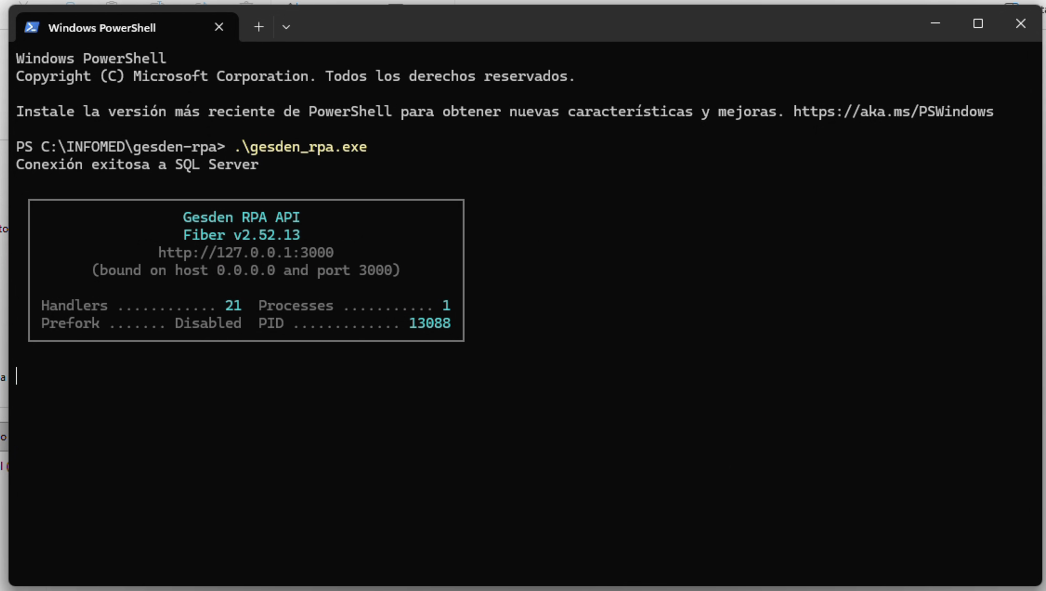
Task: Click the 'PS C:\INFOMED\gesden-rpa>' prompt
Action: pos(121,147)
